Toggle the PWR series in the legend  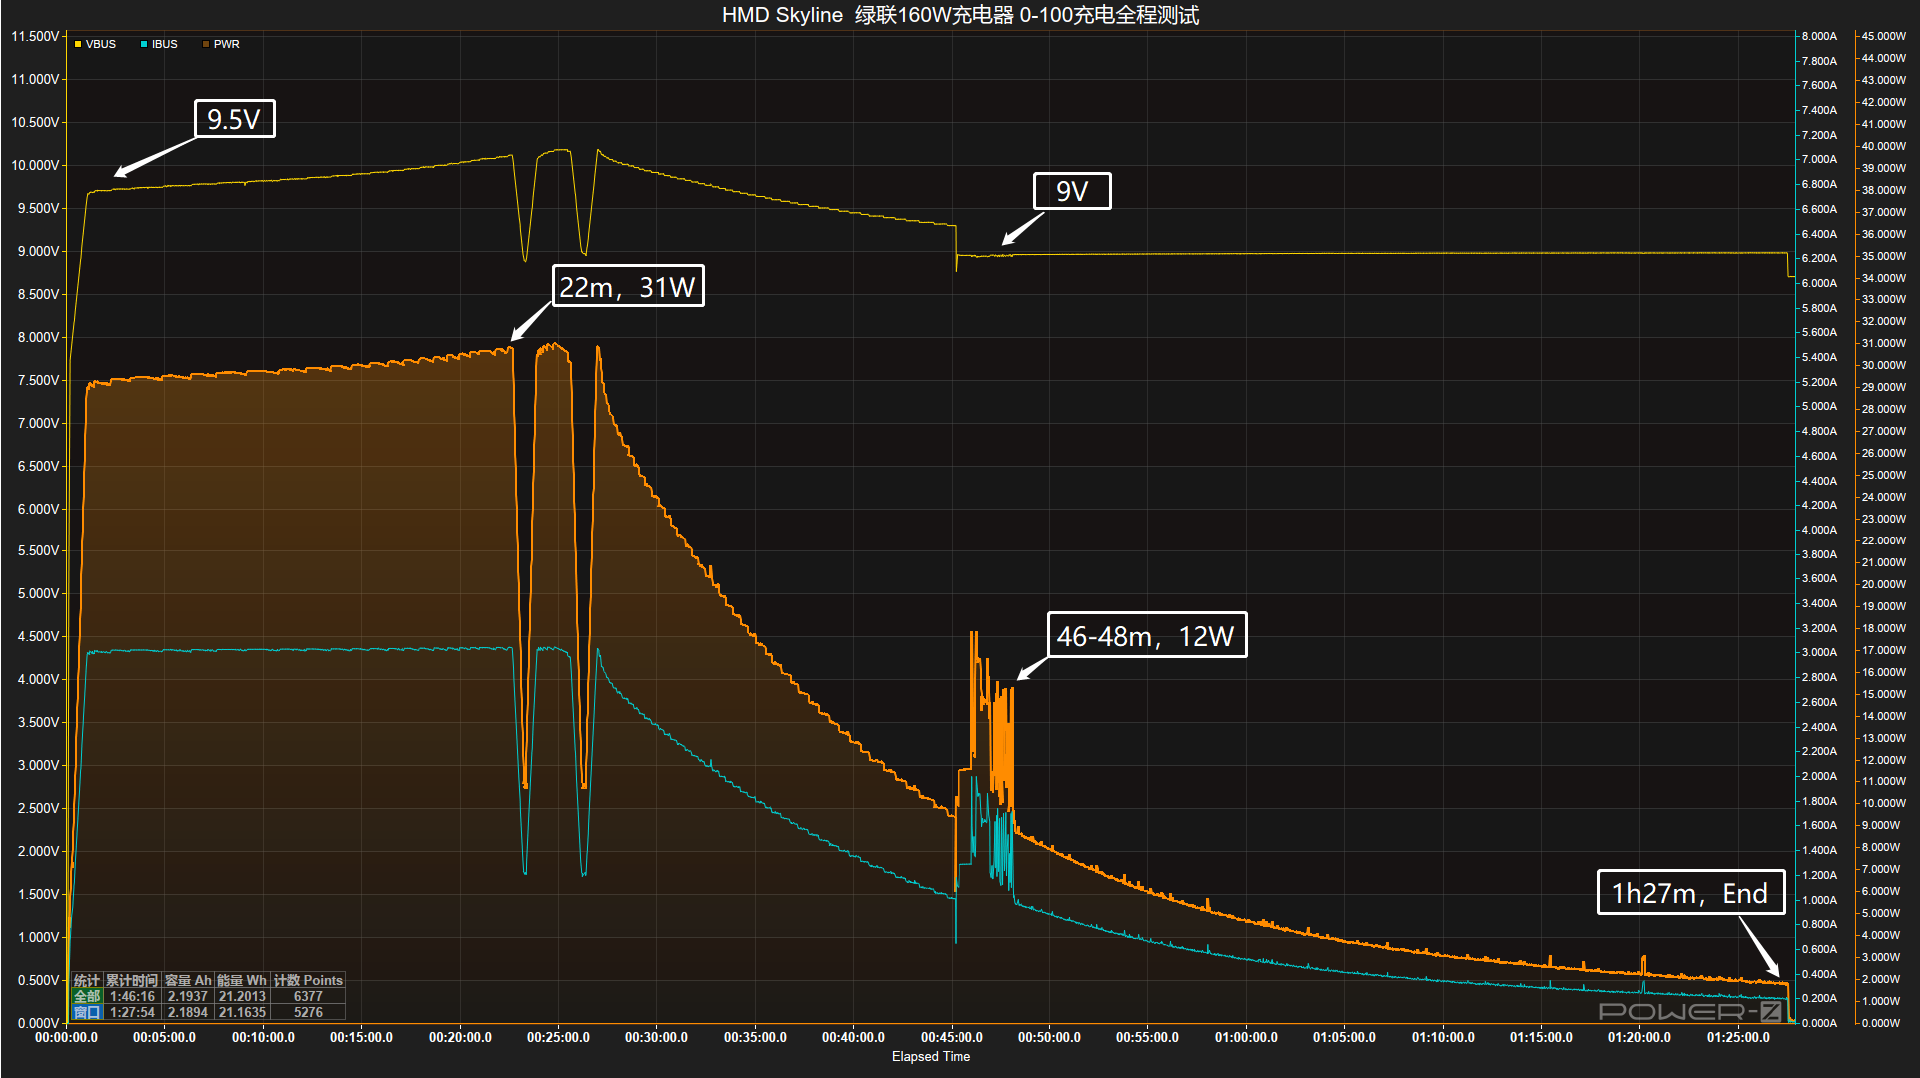[x=221, y=44]
